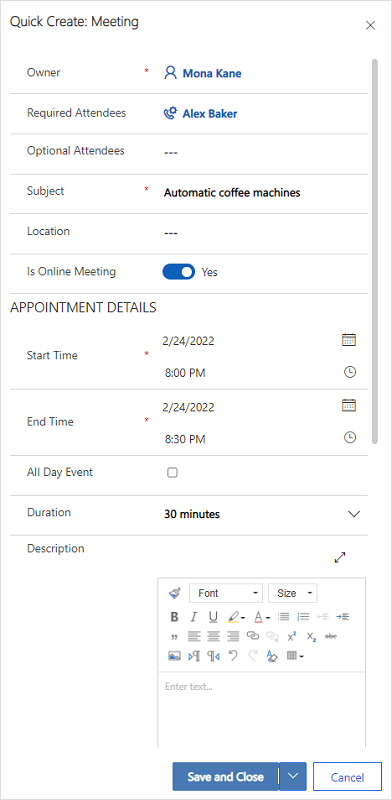Align description text left

pos(193,636)
